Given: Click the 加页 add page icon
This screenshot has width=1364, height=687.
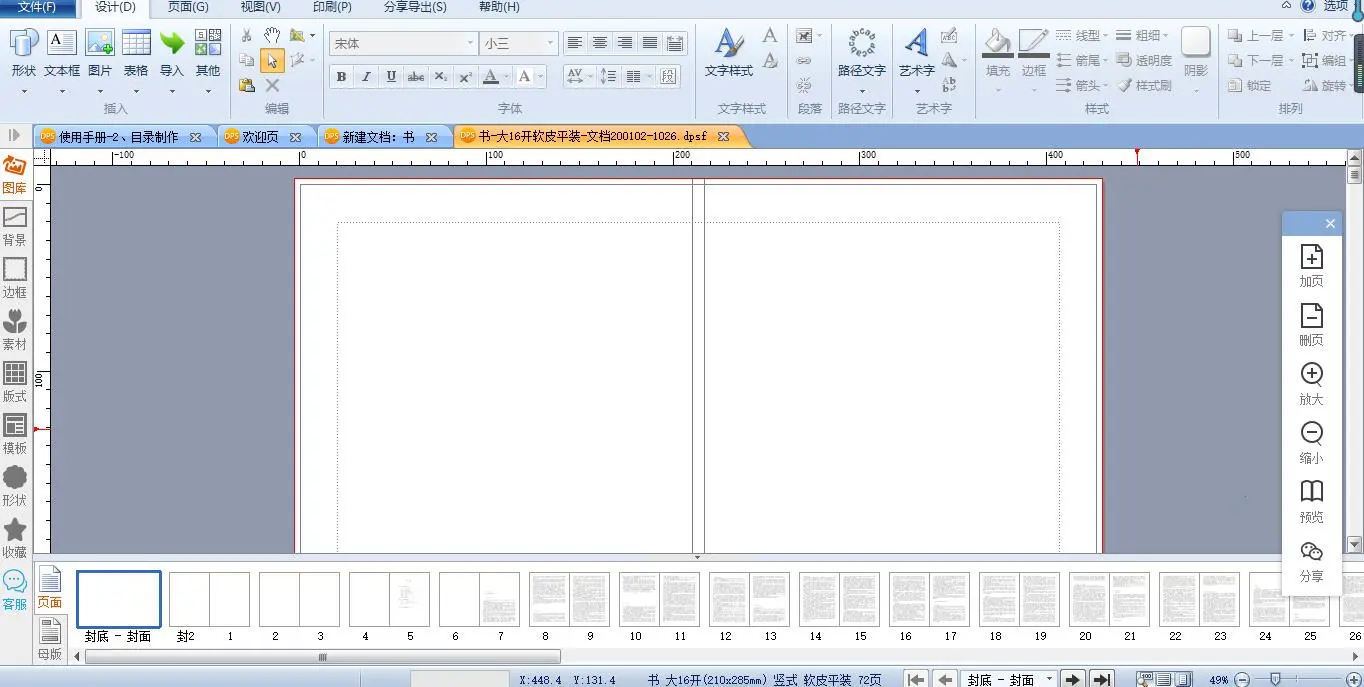Looking at the screenshot, I should [1311, 265].
